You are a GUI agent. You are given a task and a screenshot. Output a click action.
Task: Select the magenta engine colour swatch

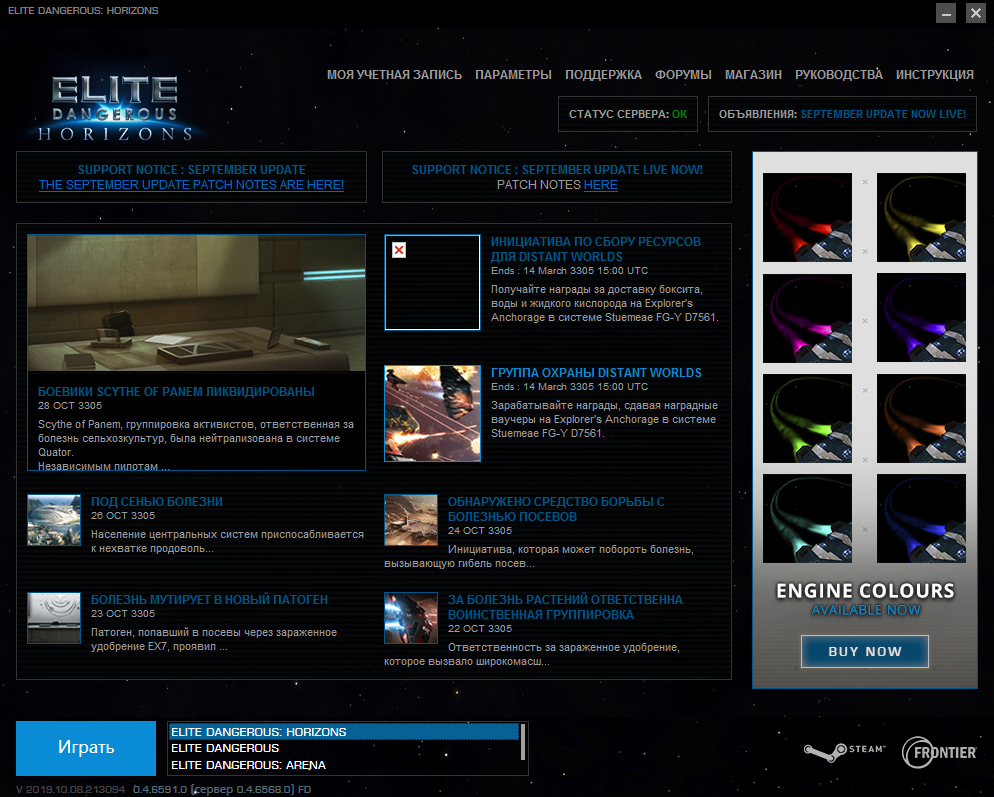pos(807,318)
